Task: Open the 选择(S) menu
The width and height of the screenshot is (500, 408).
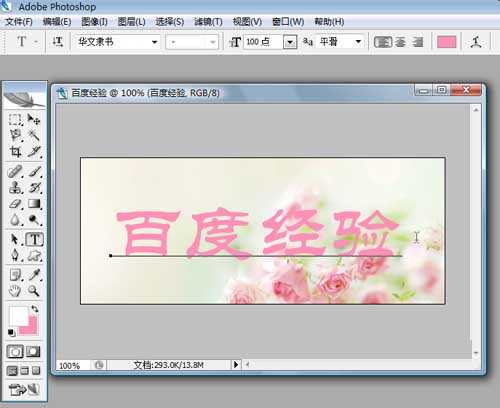Action: pyautogui.click(x=170, y=22)
